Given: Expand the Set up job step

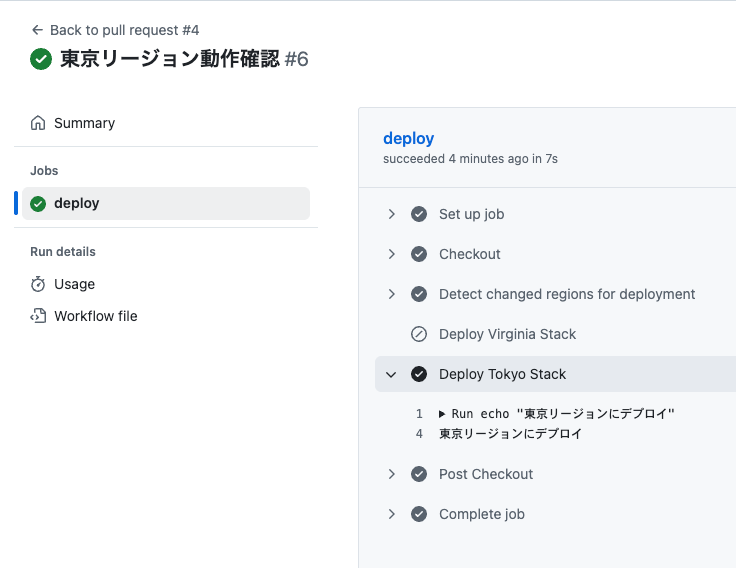Looking at the screenshot, I should click(391, 214).
